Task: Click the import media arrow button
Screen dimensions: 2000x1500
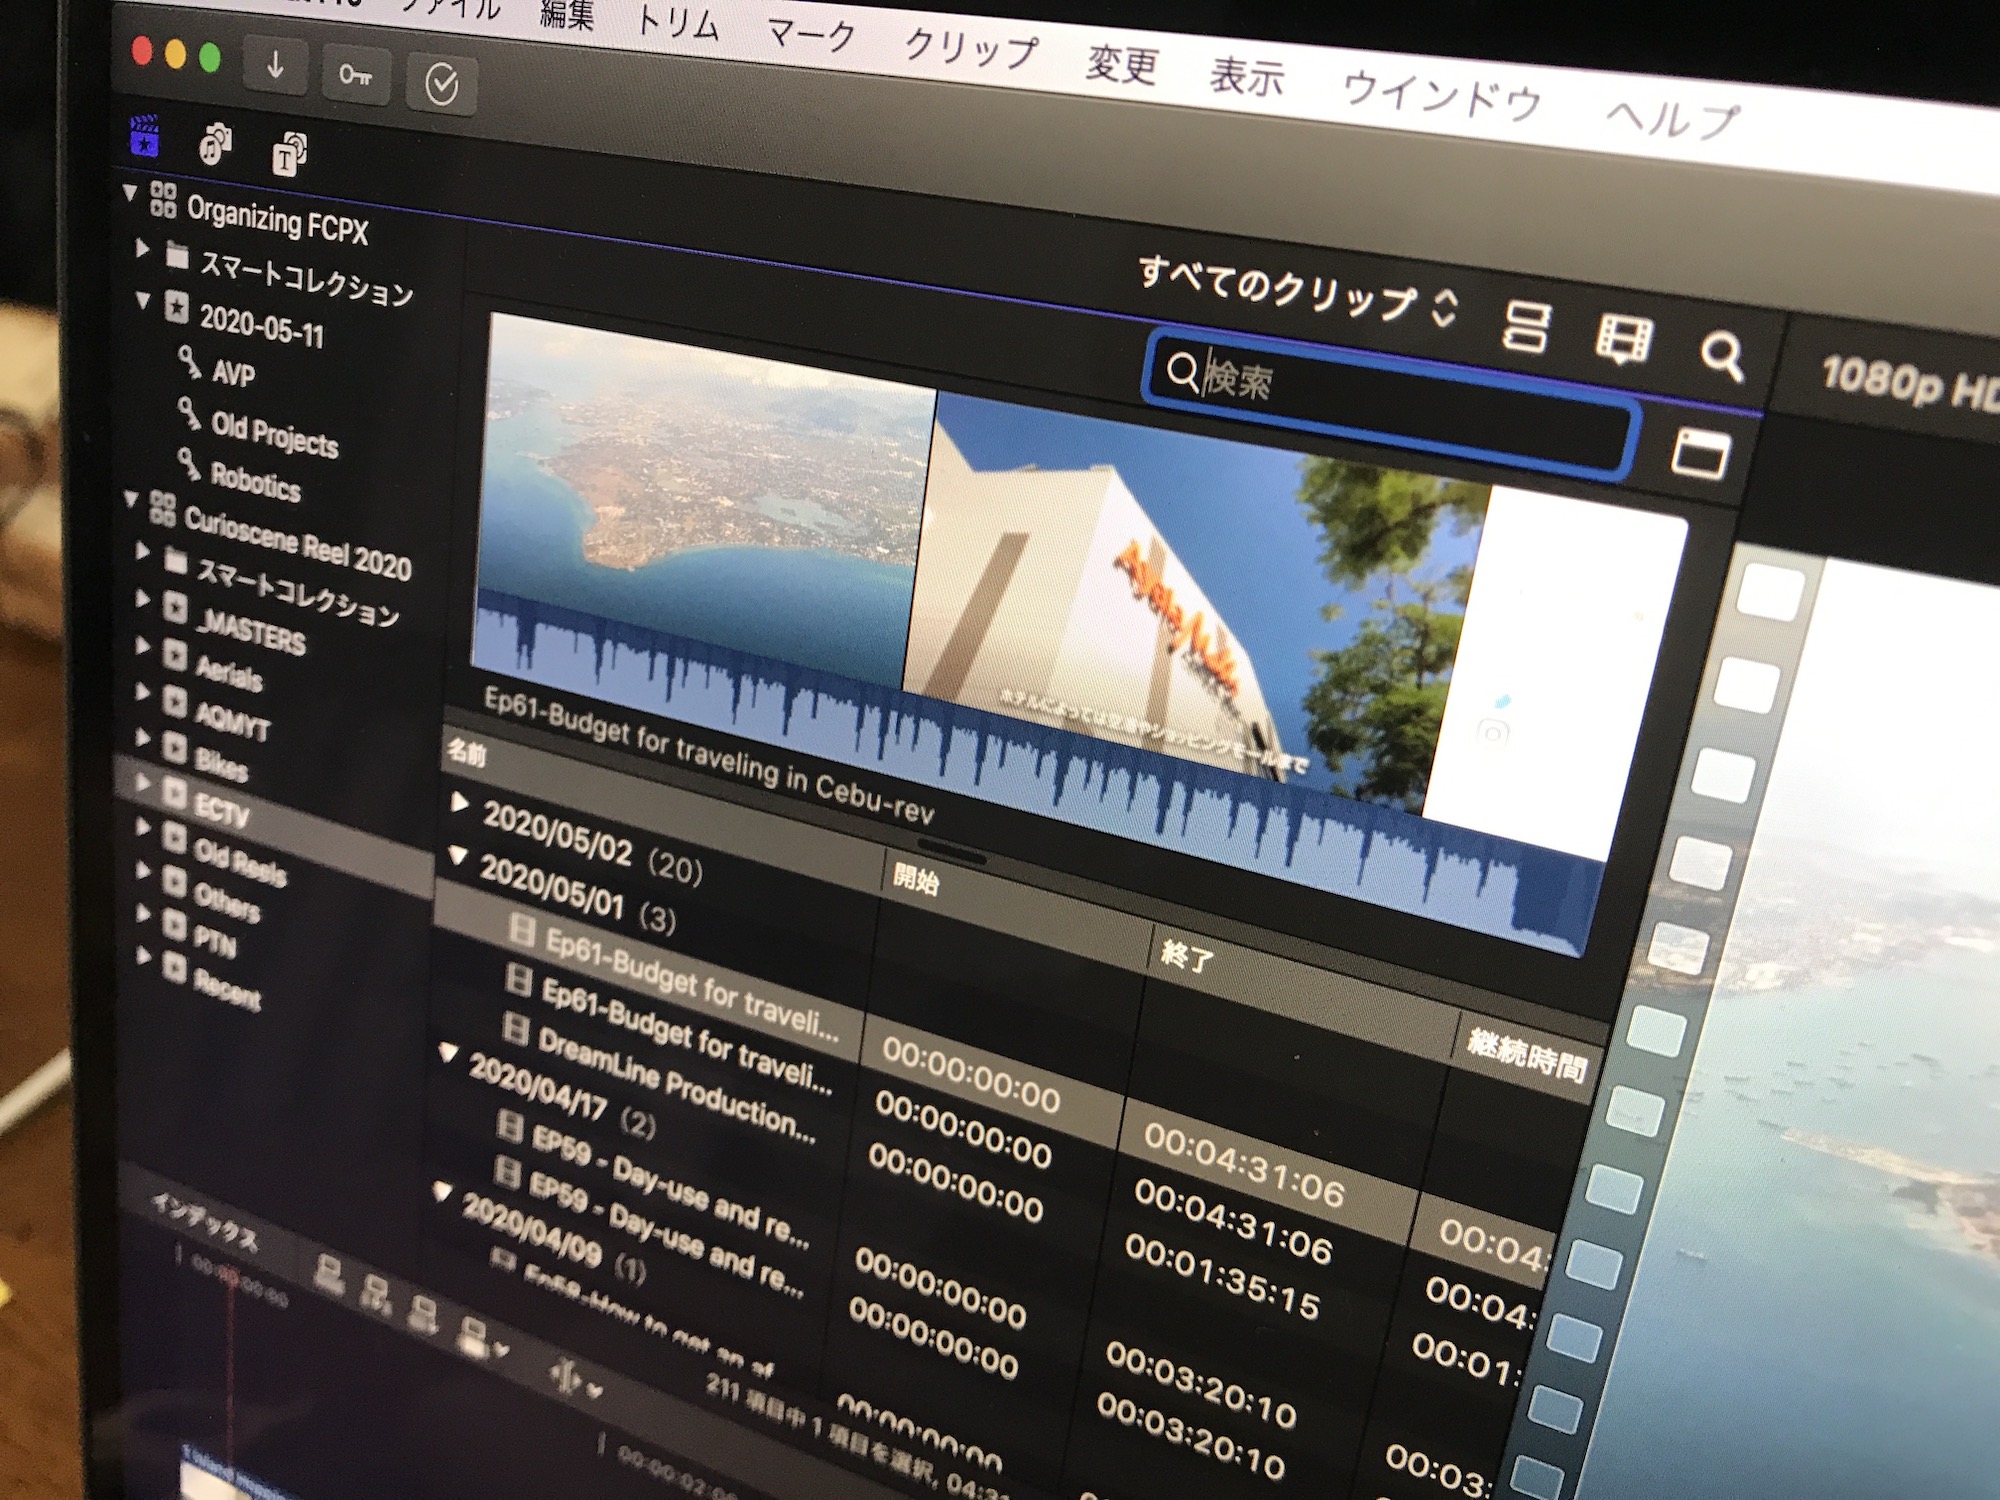Action: tap(275, 67)
